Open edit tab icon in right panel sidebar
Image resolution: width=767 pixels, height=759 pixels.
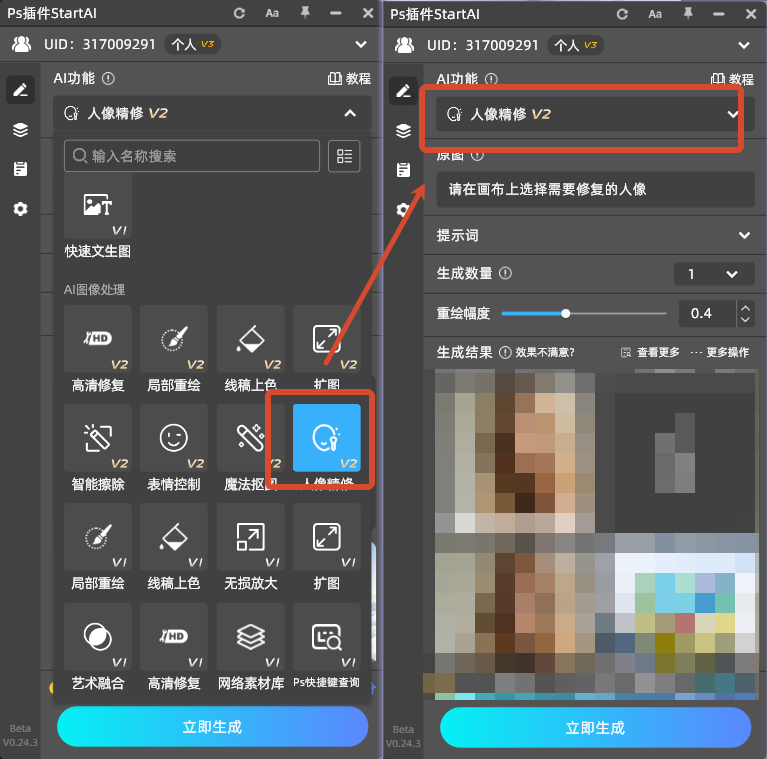pyautogui.click(x=403, y=91)
